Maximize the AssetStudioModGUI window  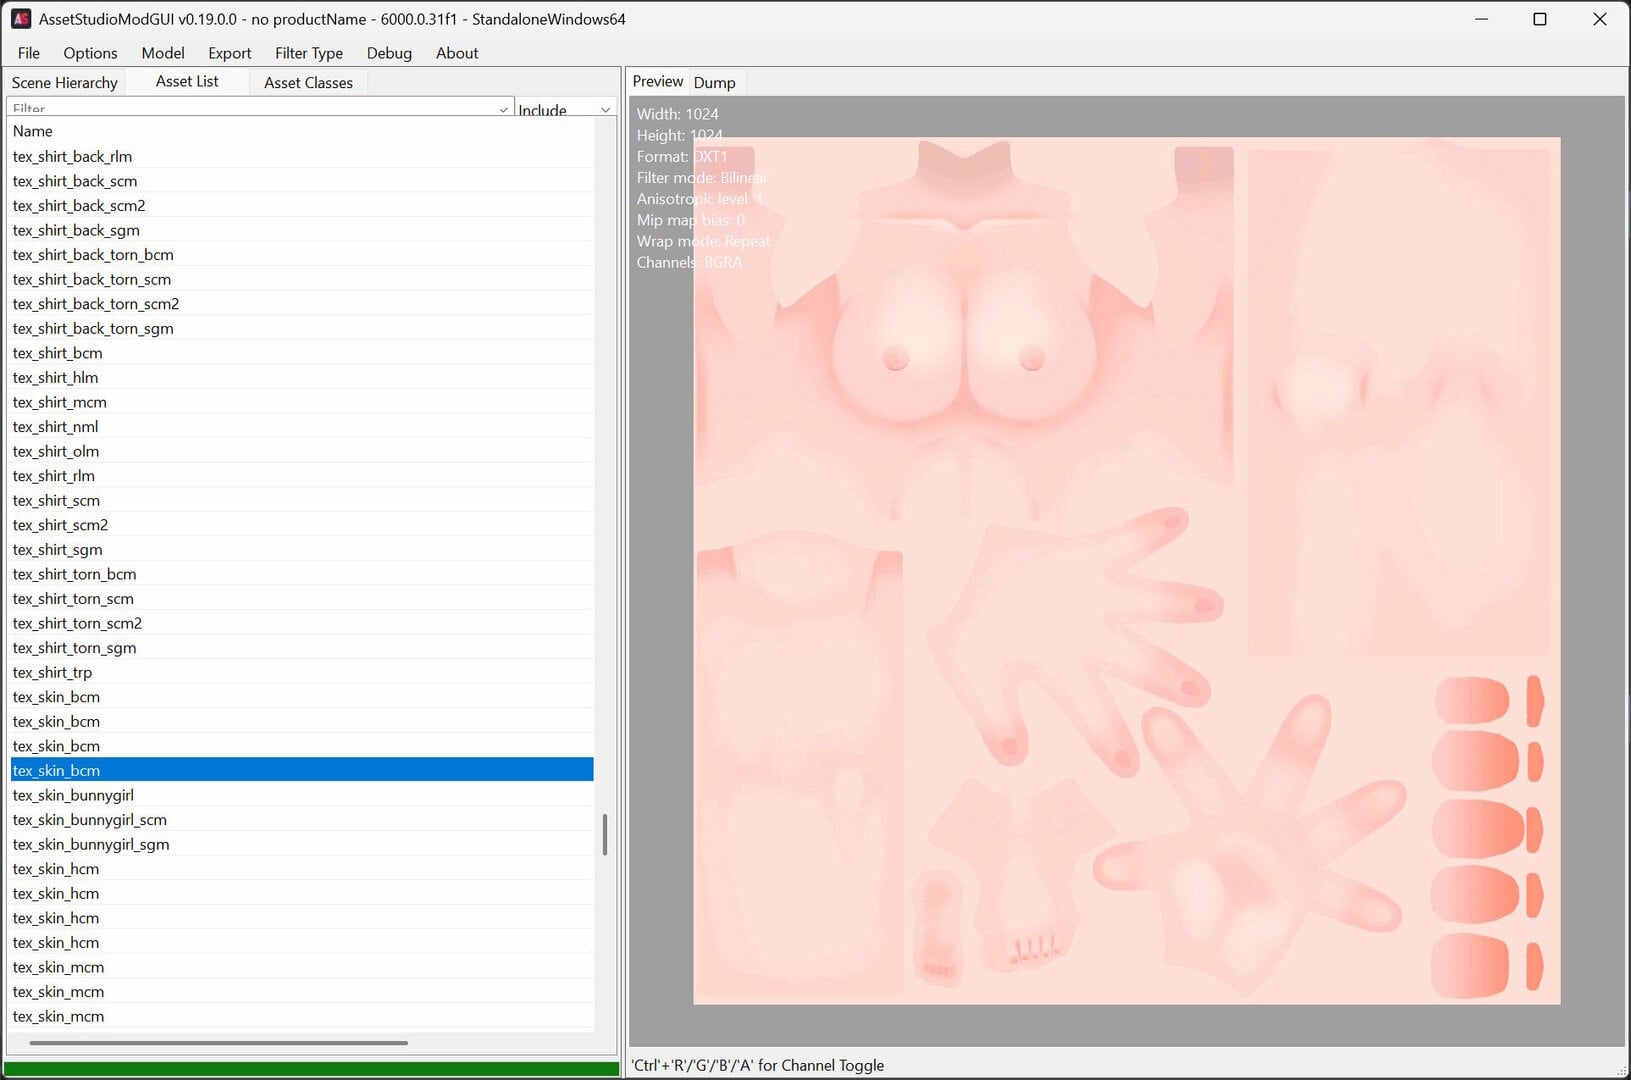(x=1540, y=19)
